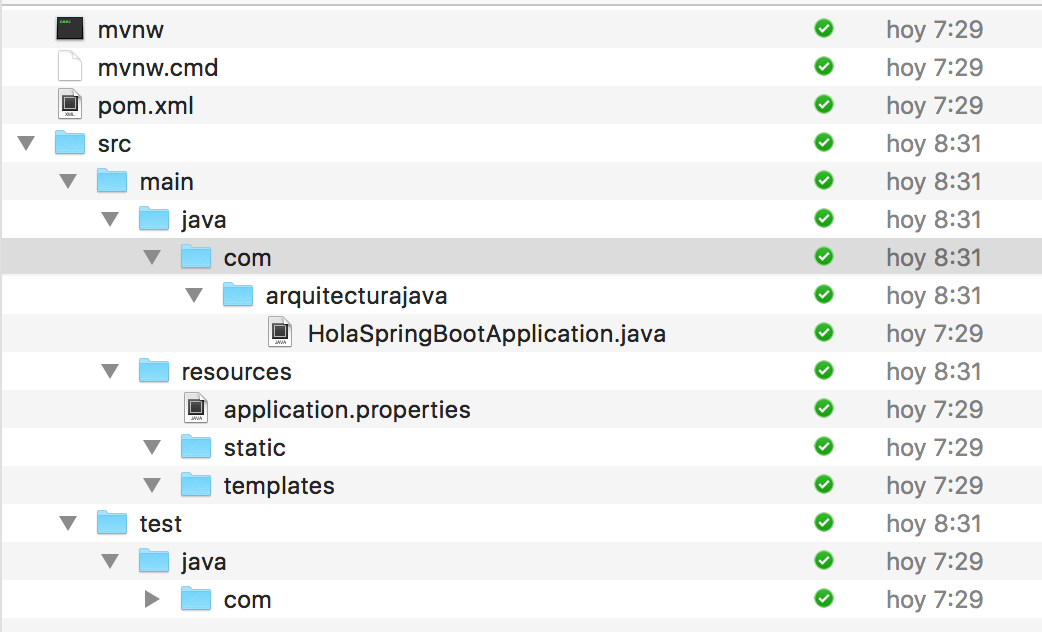Click the mvnw terminal executable icon
Image resolution: width=1042 pixels, height=632 pixels.
[x=69, y=29]
